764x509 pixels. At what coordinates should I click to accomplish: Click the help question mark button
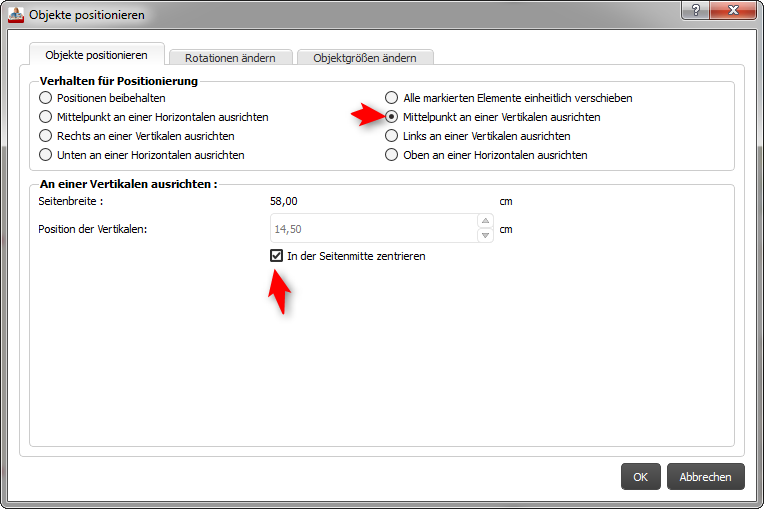tap(696, 10)
